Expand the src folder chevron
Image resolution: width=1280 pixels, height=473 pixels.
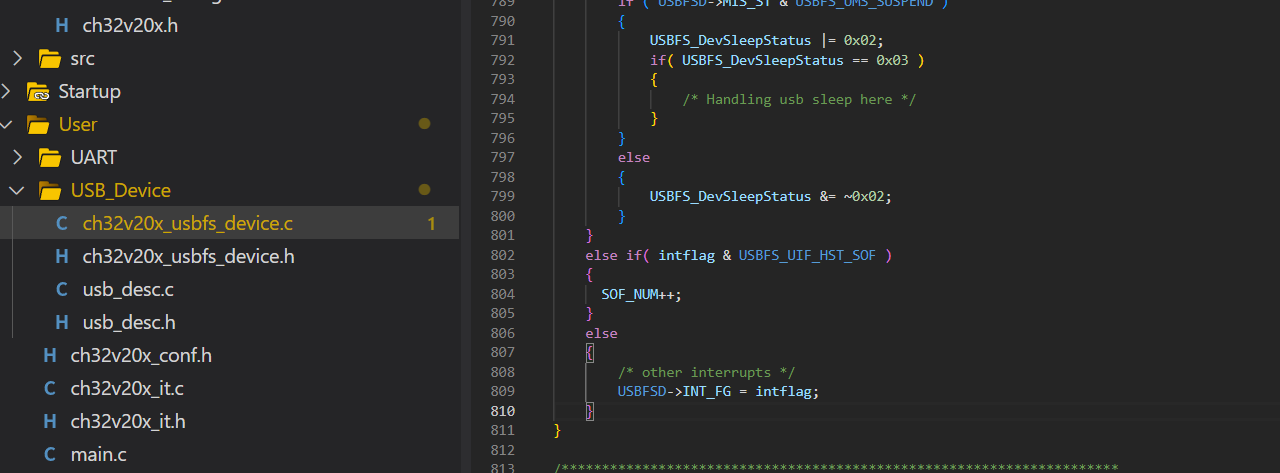pyautogui.click(x=18, y=58)
